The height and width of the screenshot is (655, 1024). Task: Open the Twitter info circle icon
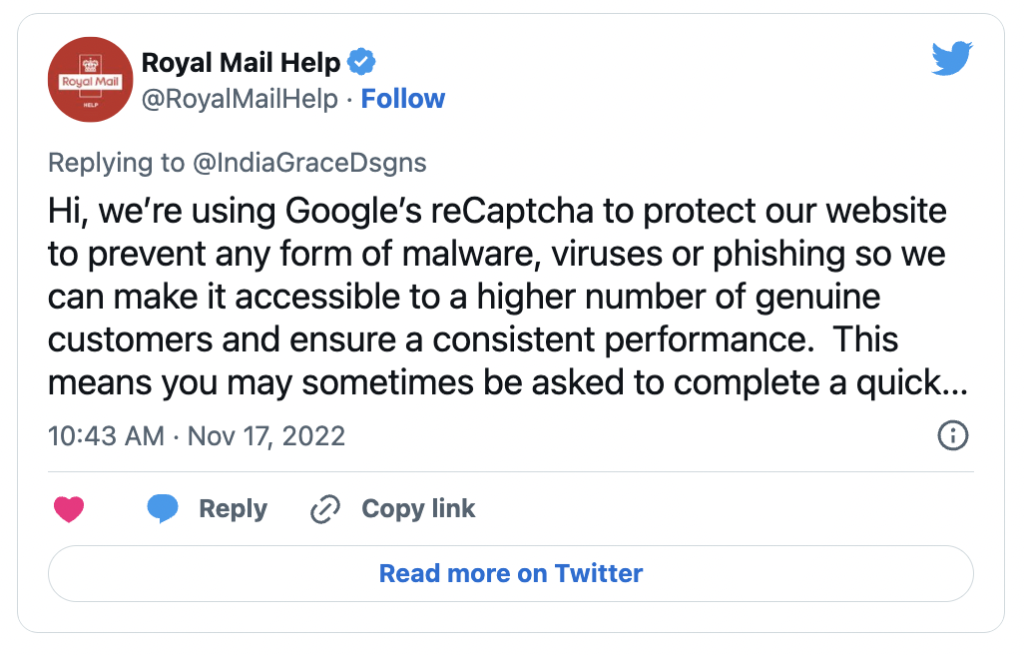[953, 436]
